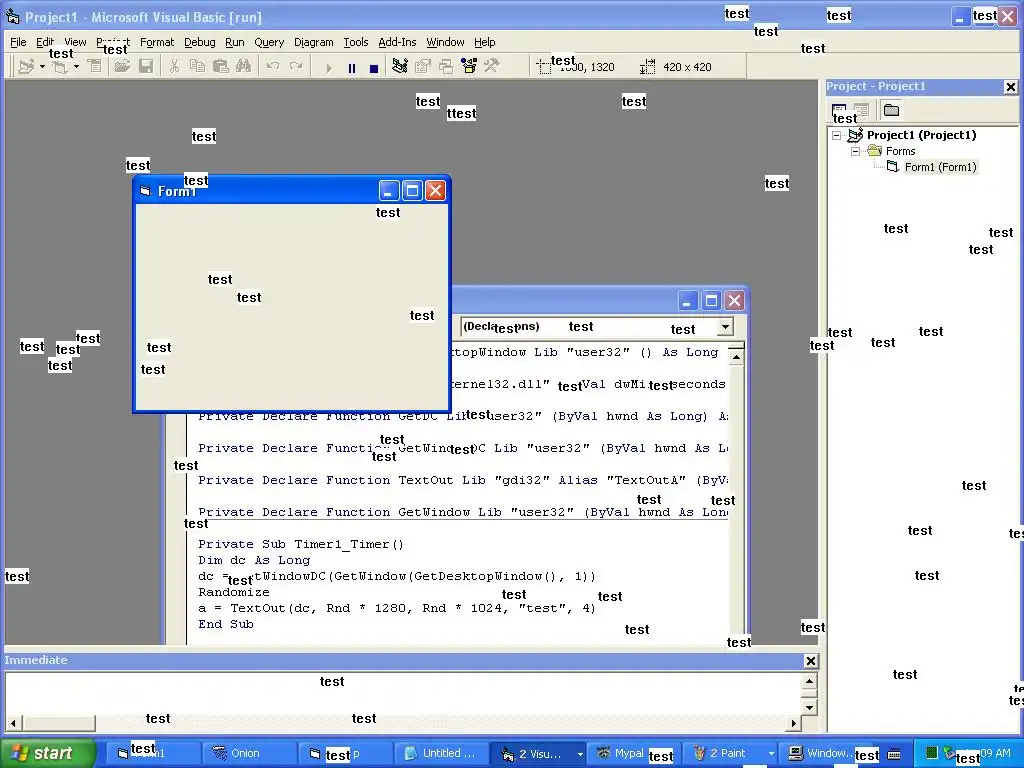The image size is (1024, 768).
Task: Show the Project Explorer via toolbar icon
Action: pos(400,66)
